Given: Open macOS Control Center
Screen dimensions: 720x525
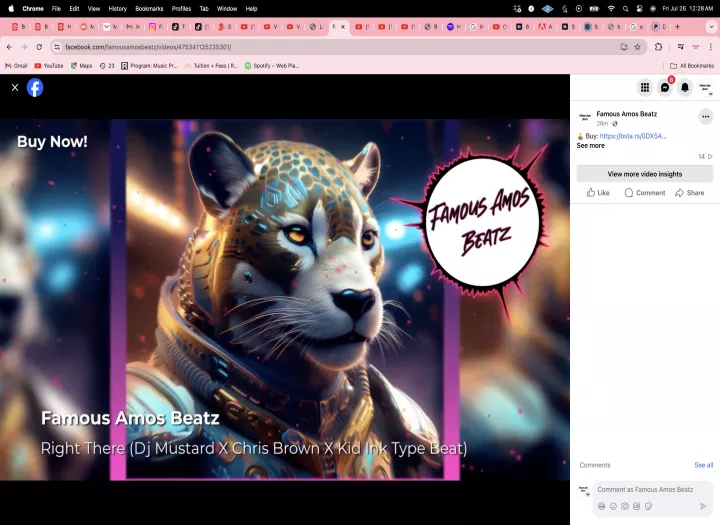Looking at the screenshot, I should (x=639, y=9).
